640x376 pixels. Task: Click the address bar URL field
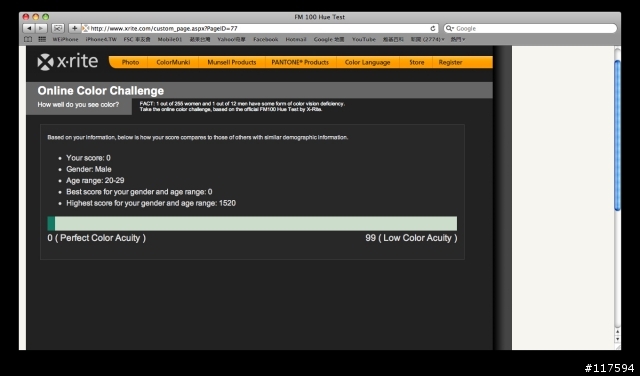[x=260, y=29]
